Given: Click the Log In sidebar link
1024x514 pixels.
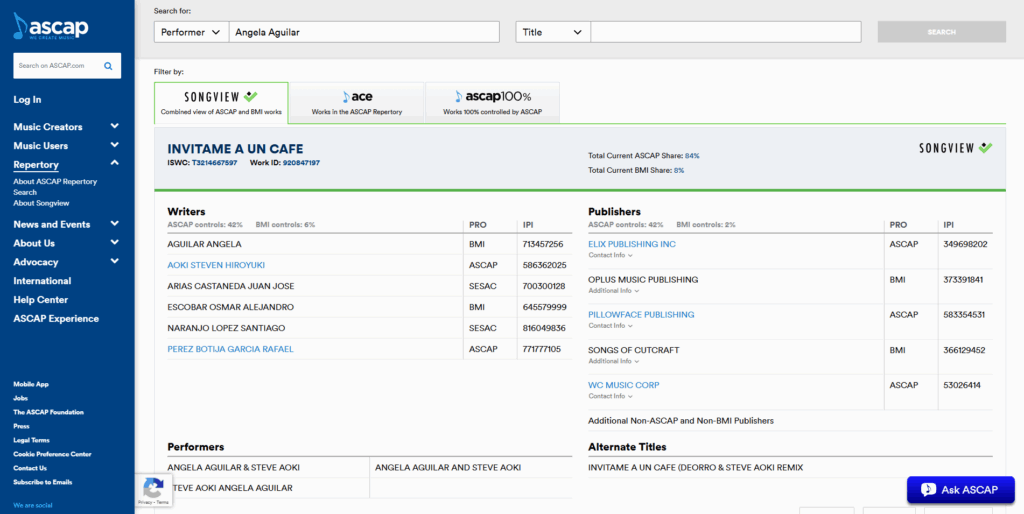Looking at the screenshot, I should (27, 100).
